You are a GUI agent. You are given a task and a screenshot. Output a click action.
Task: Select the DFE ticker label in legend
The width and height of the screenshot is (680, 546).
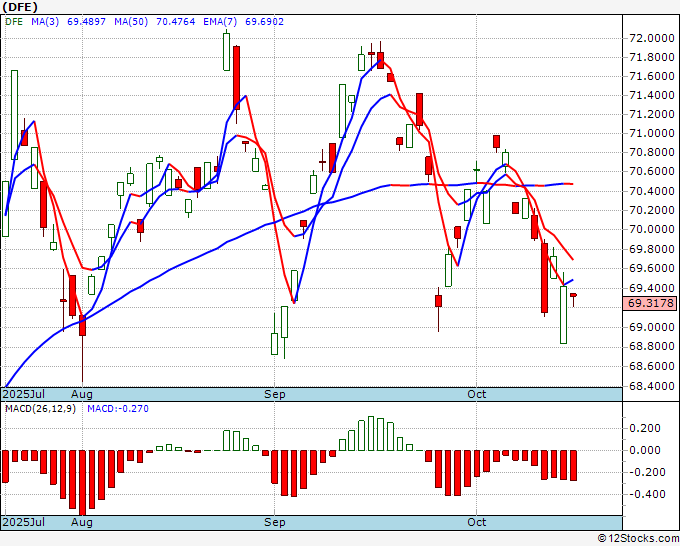click(14, 22)
